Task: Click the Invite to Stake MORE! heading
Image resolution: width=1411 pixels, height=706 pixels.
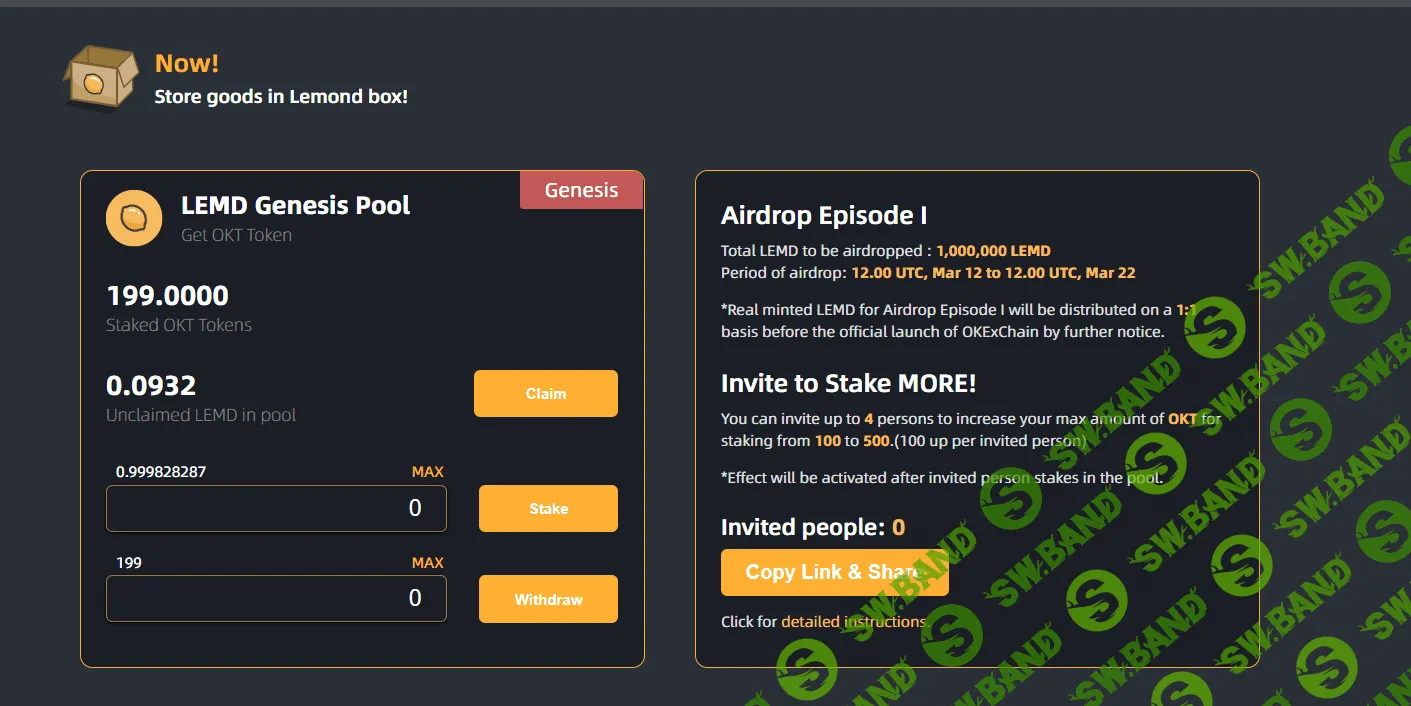Action: [x=848, y=383]
